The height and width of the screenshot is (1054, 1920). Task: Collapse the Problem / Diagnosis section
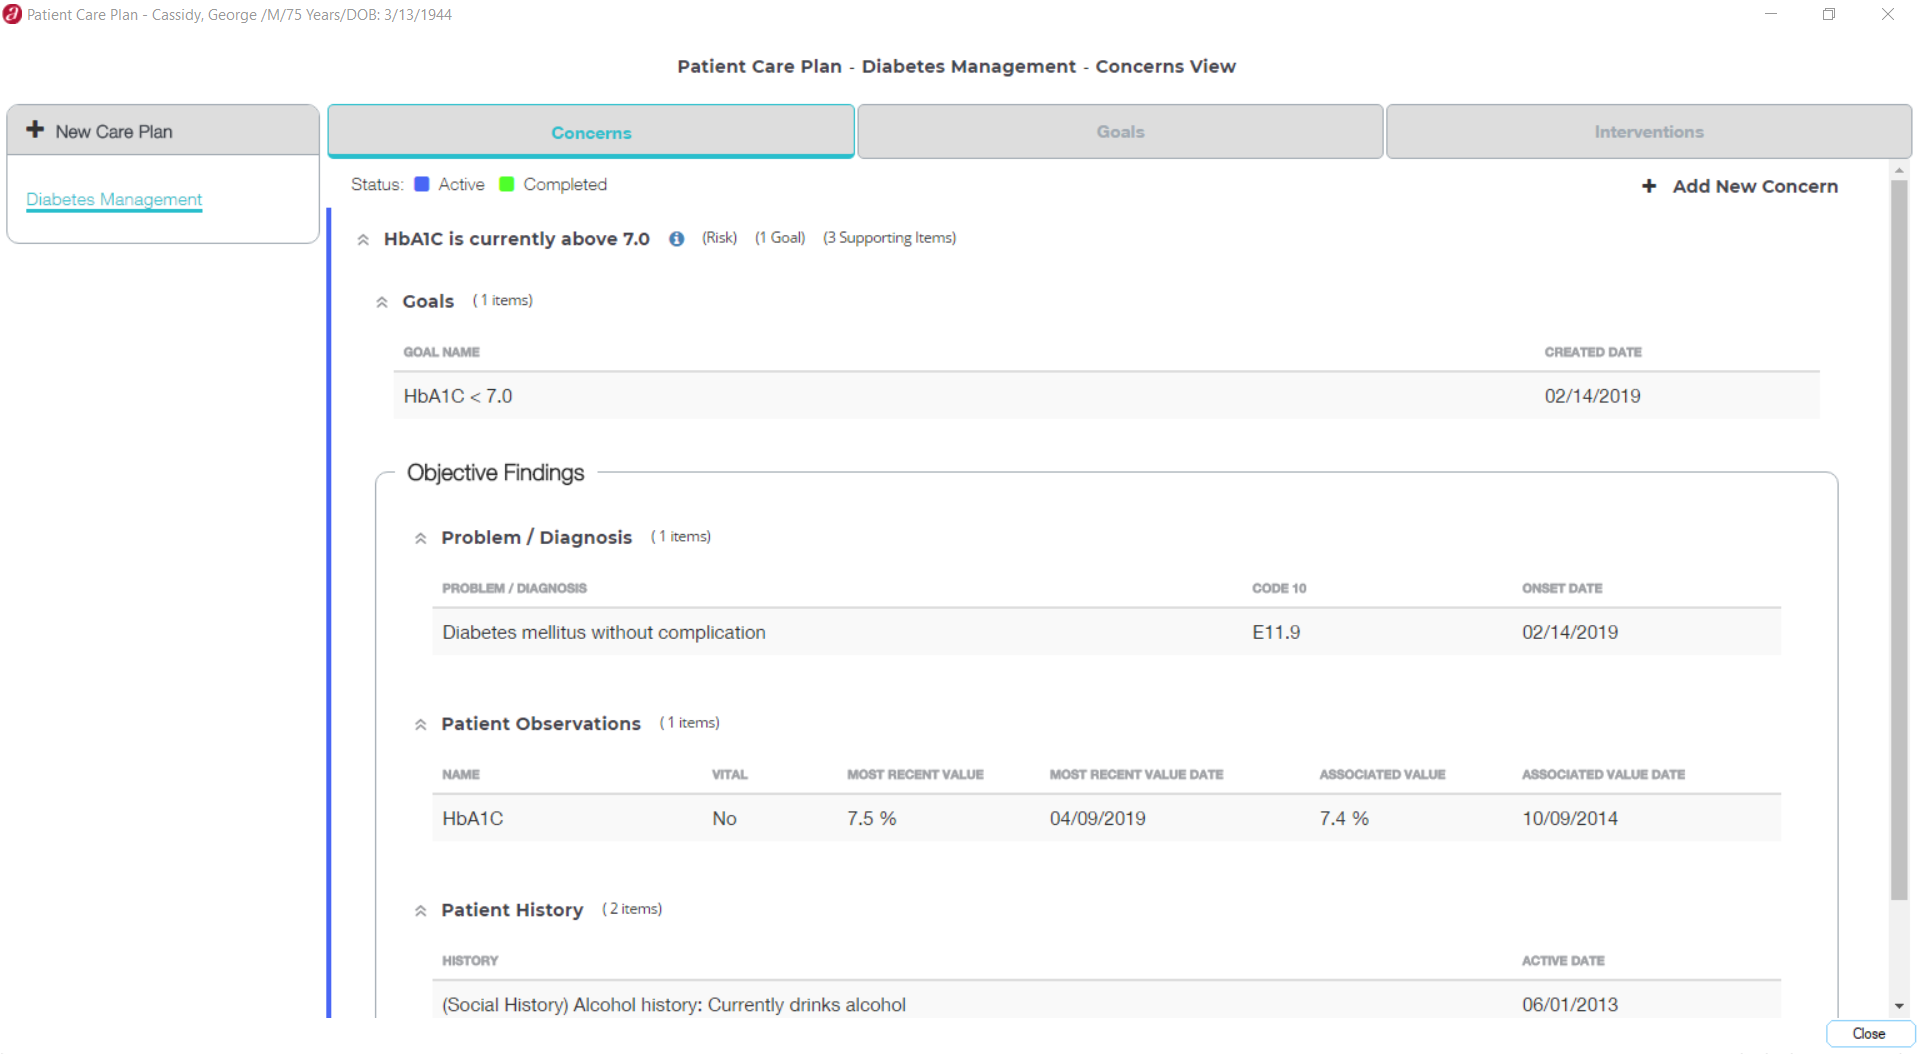tap(421, 539)
